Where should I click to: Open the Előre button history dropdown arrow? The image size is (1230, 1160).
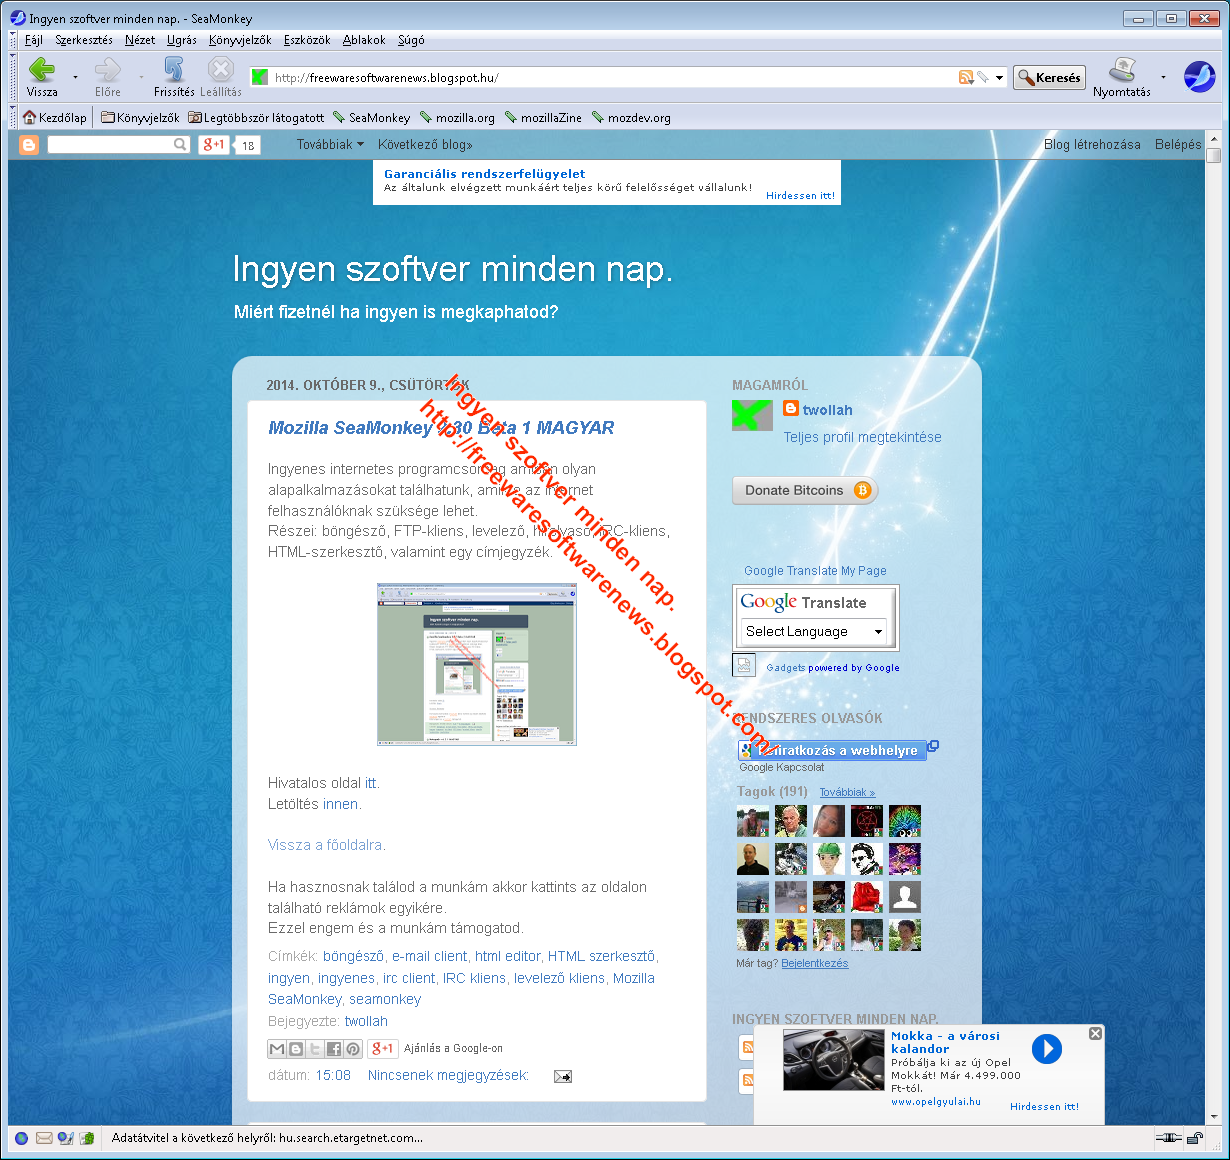141,77
